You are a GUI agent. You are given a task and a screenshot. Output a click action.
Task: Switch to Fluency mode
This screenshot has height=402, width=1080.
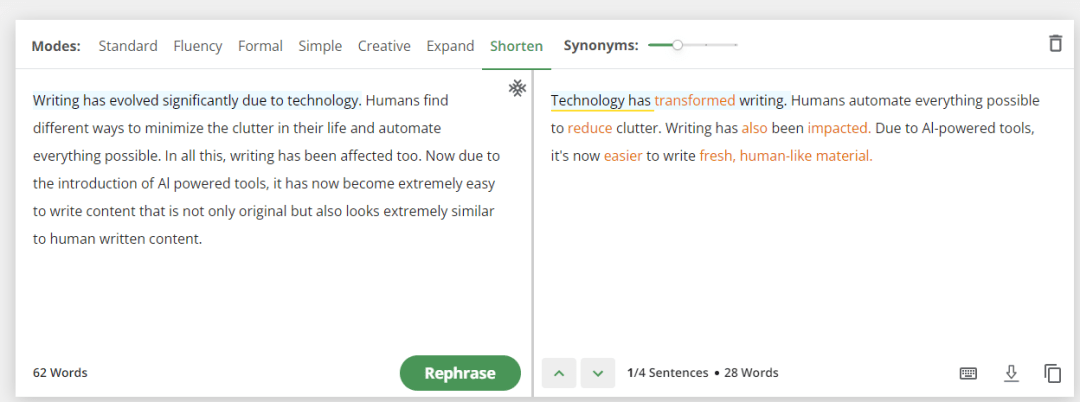(x=198, y=46)
